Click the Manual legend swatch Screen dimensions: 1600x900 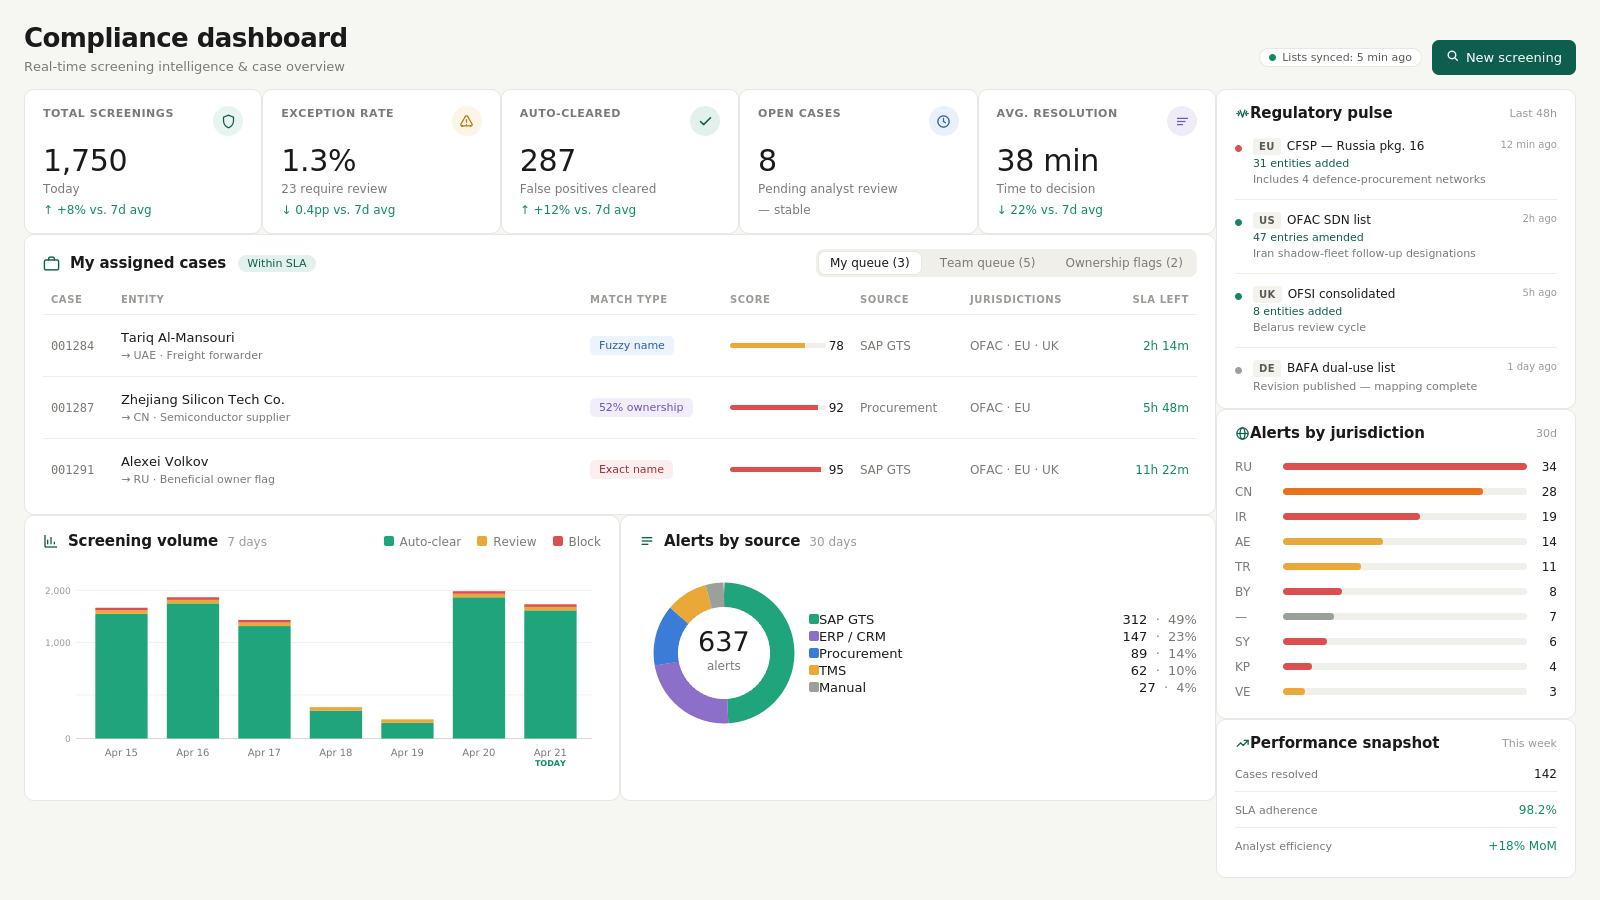pyautogui.click(x=814, y=688)
